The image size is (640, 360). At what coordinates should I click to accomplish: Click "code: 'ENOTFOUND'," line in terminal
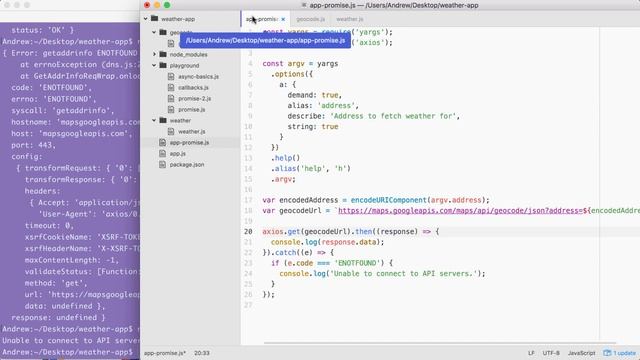[51, 87]
